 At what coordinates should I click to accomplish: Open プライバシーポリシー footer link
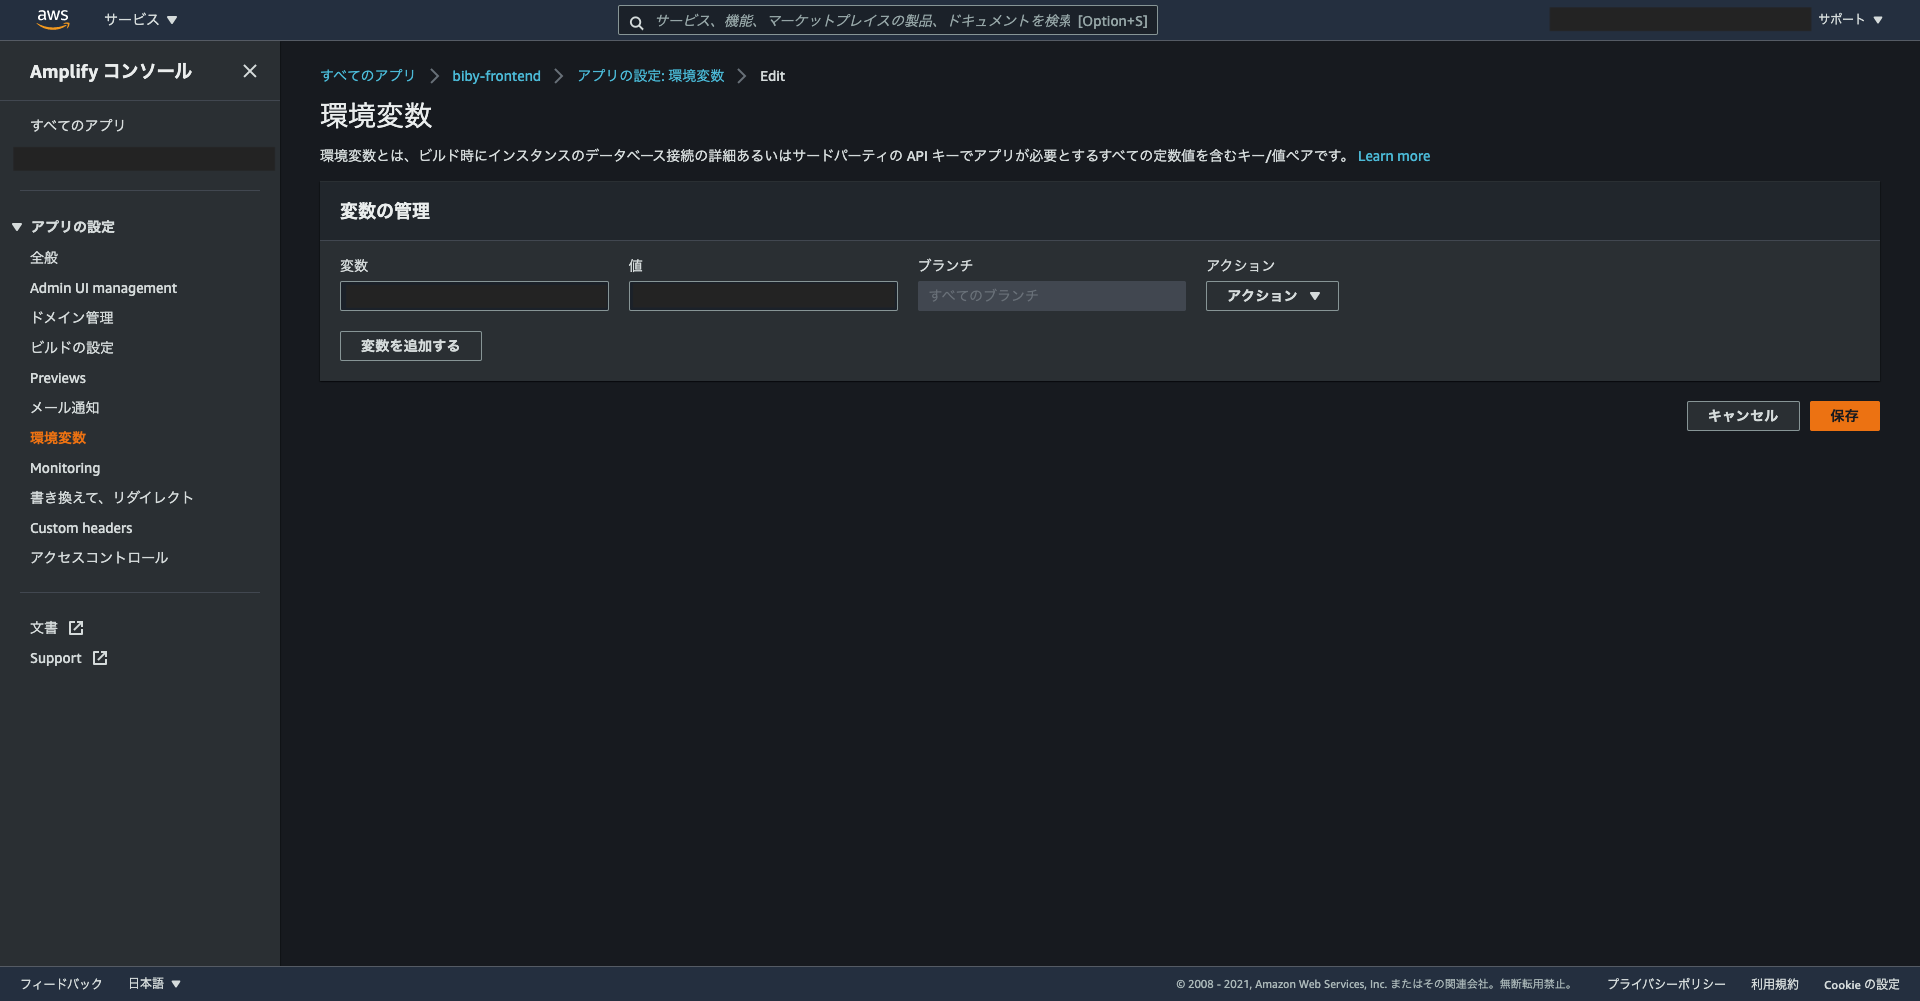click(1666, 984)
